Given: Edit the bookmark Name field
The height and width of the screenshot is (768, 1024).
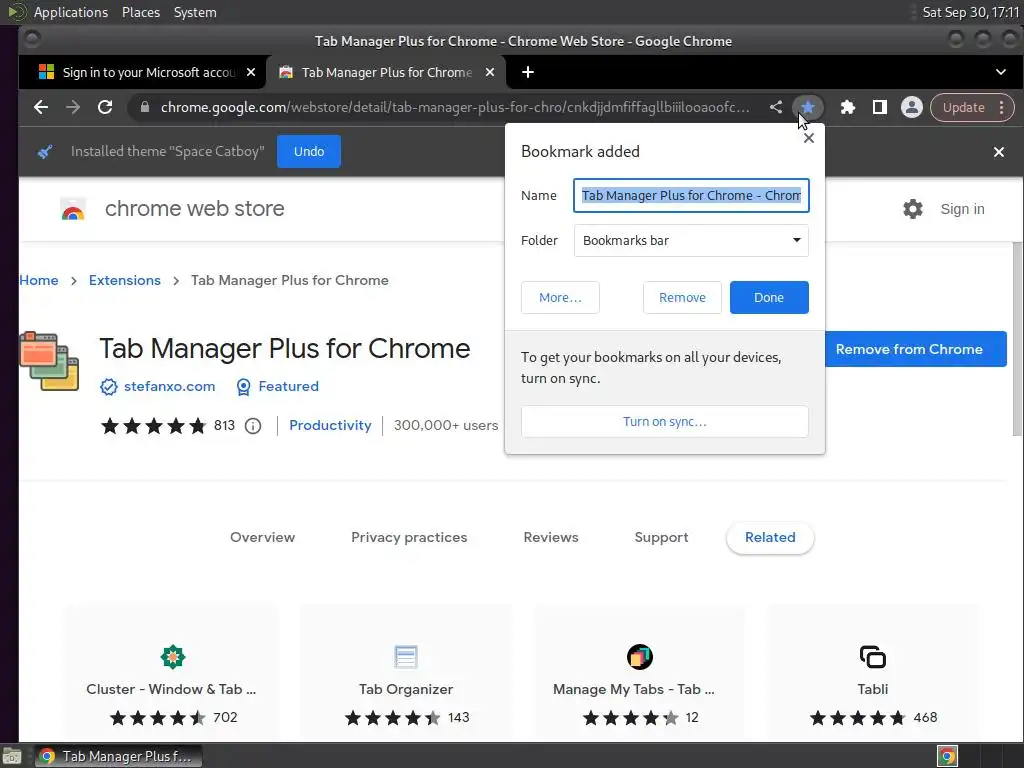Looking at the screenshot, I should click(x=691, y=195).
